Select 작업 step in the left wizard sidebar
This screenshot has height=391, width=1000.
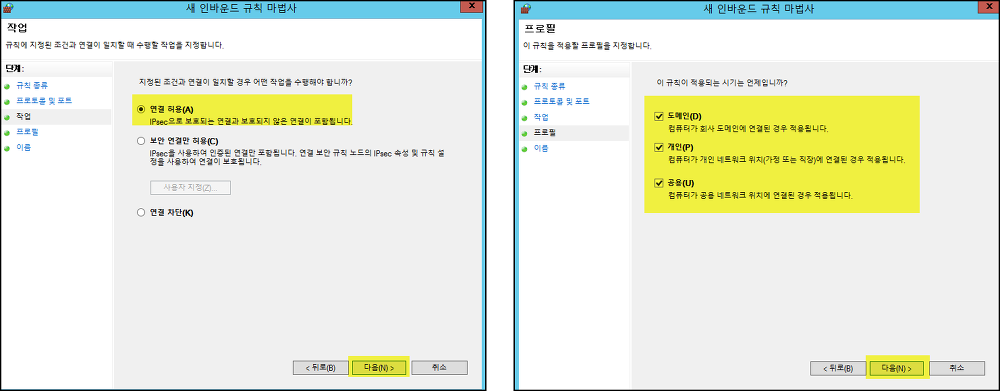click(23, 117)
